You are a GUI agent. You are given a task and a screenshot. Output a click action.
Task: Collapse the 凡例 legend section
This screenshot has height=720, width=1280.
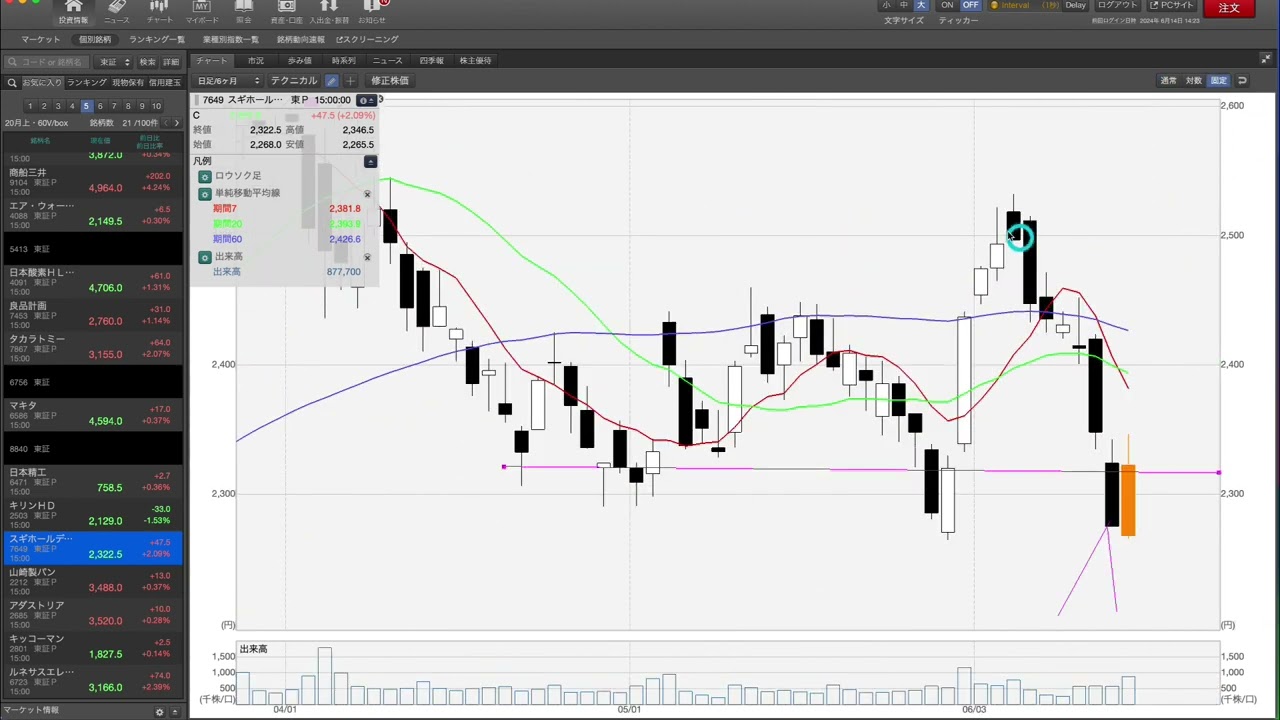(x=370, y=161)
